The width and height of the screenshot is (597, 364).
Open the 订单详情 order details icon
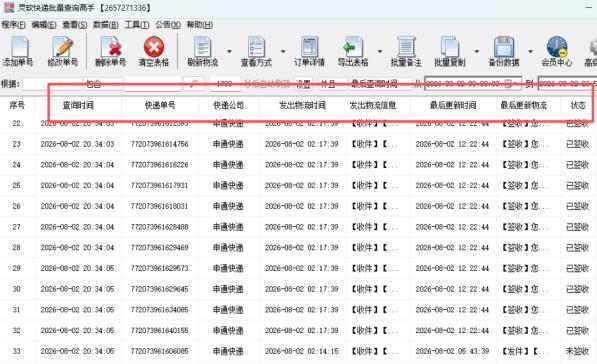pos(309,51)
